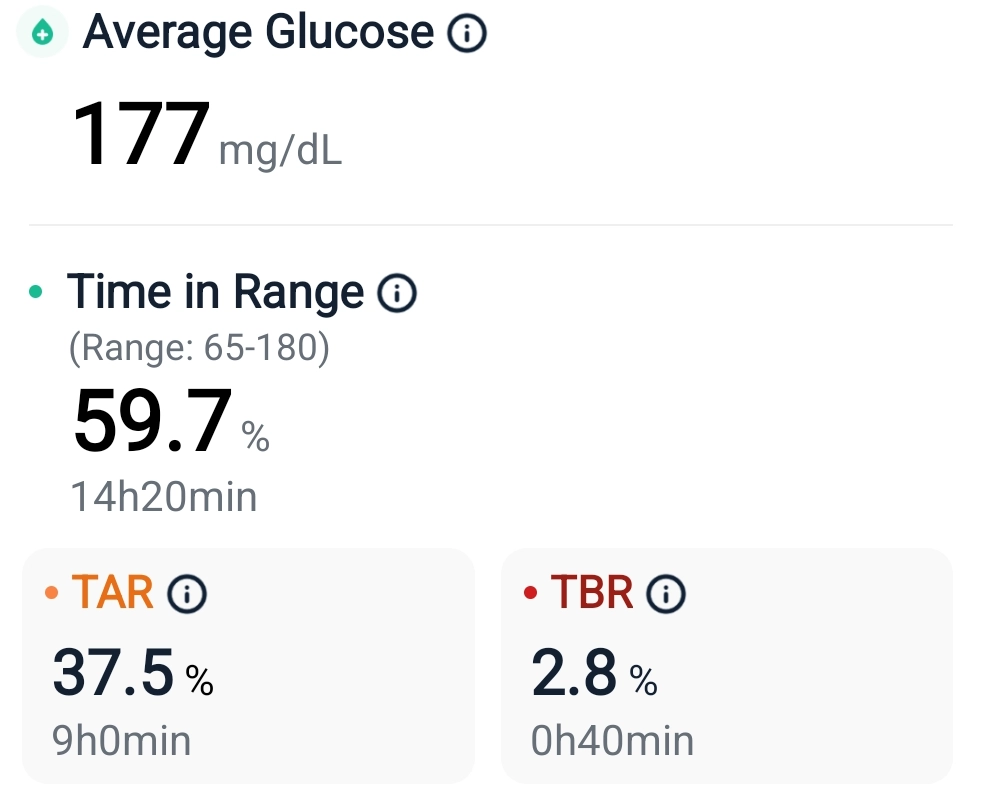The height and width of the screenshot is (802, 982).
Task: Click the green dot beside Time in Range
Action: [x=37, y=293]
